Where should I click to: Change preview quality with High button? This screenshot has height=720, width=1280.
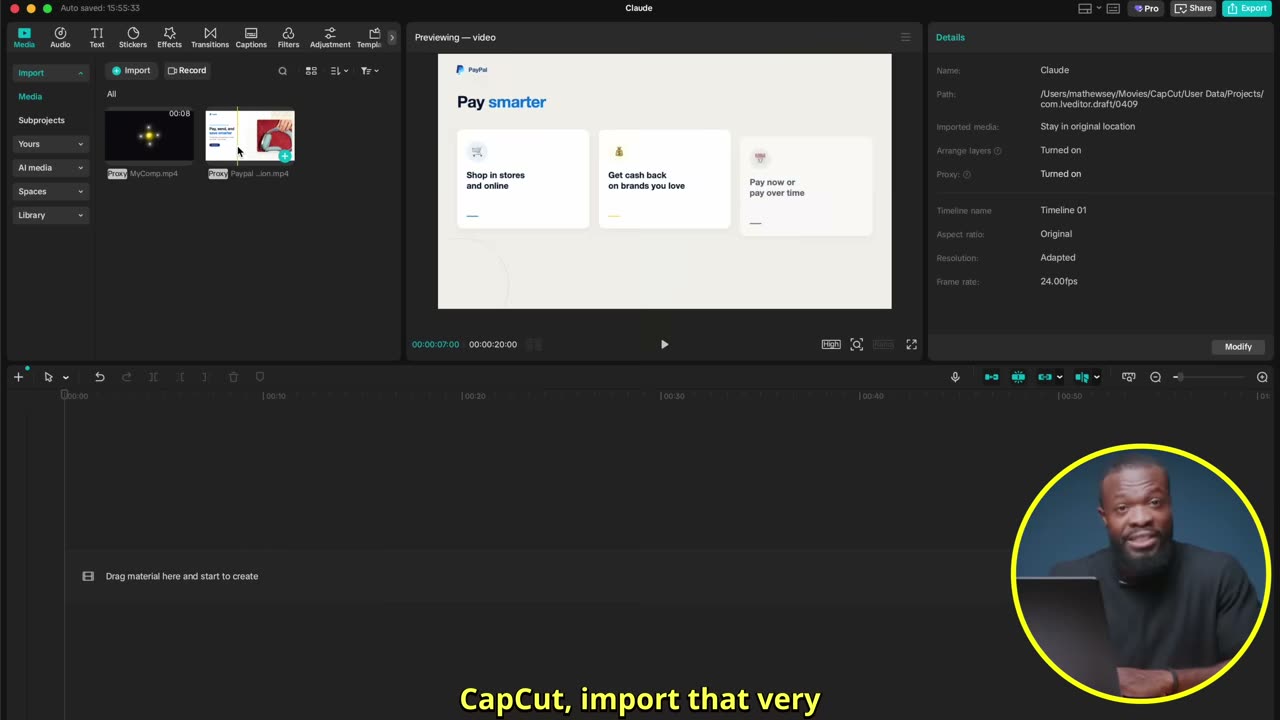(x=831, y=344)
